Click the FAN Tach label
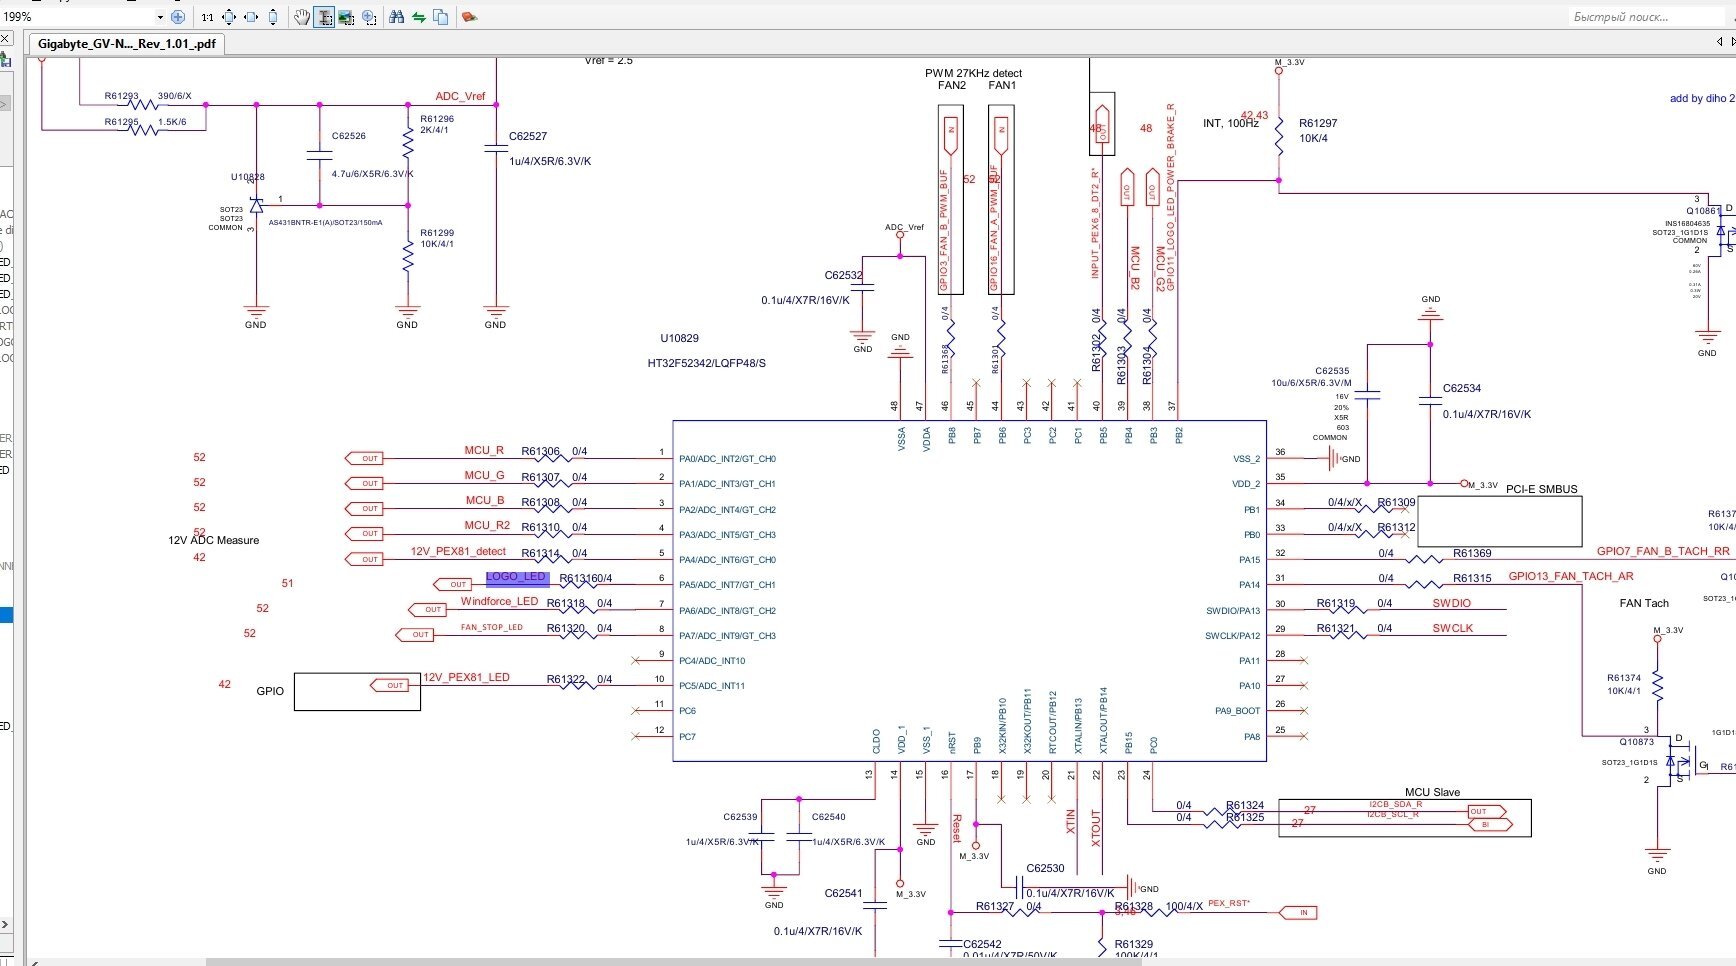The height and width of the screenshot is (966, 1736). [1644, 603]
